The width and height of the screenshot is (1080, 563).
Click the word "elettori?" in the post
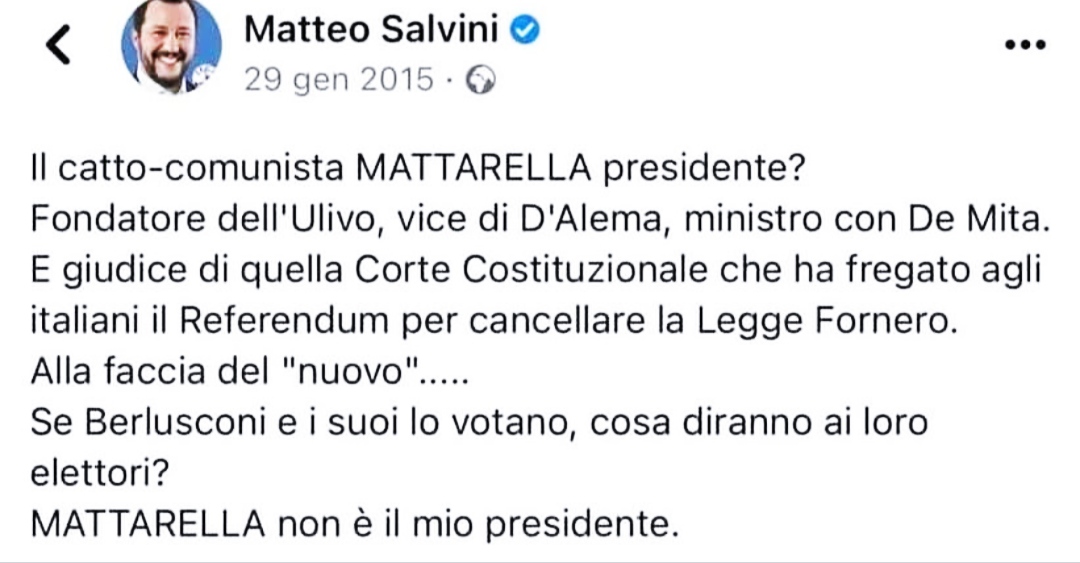pyautogui.click(x=94, y=473)
